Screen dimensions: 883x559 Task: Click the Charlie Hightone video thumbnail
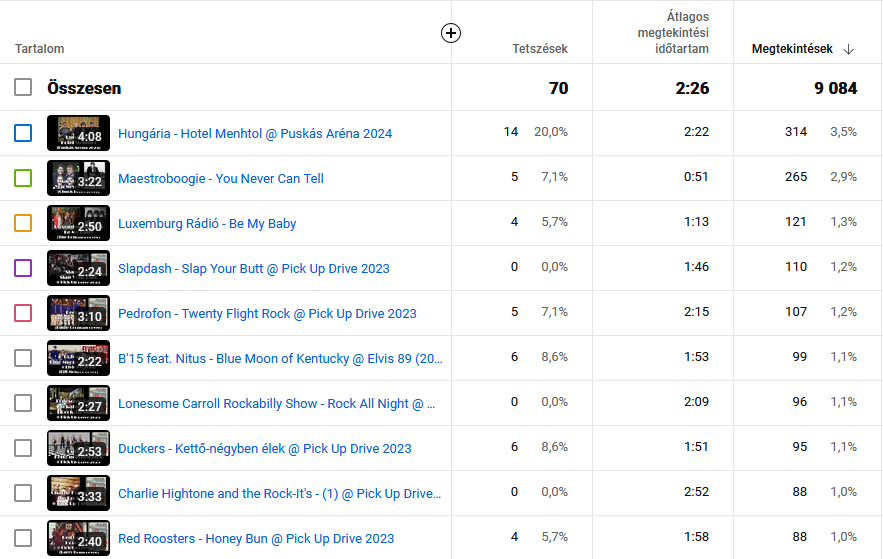point(78,493)
